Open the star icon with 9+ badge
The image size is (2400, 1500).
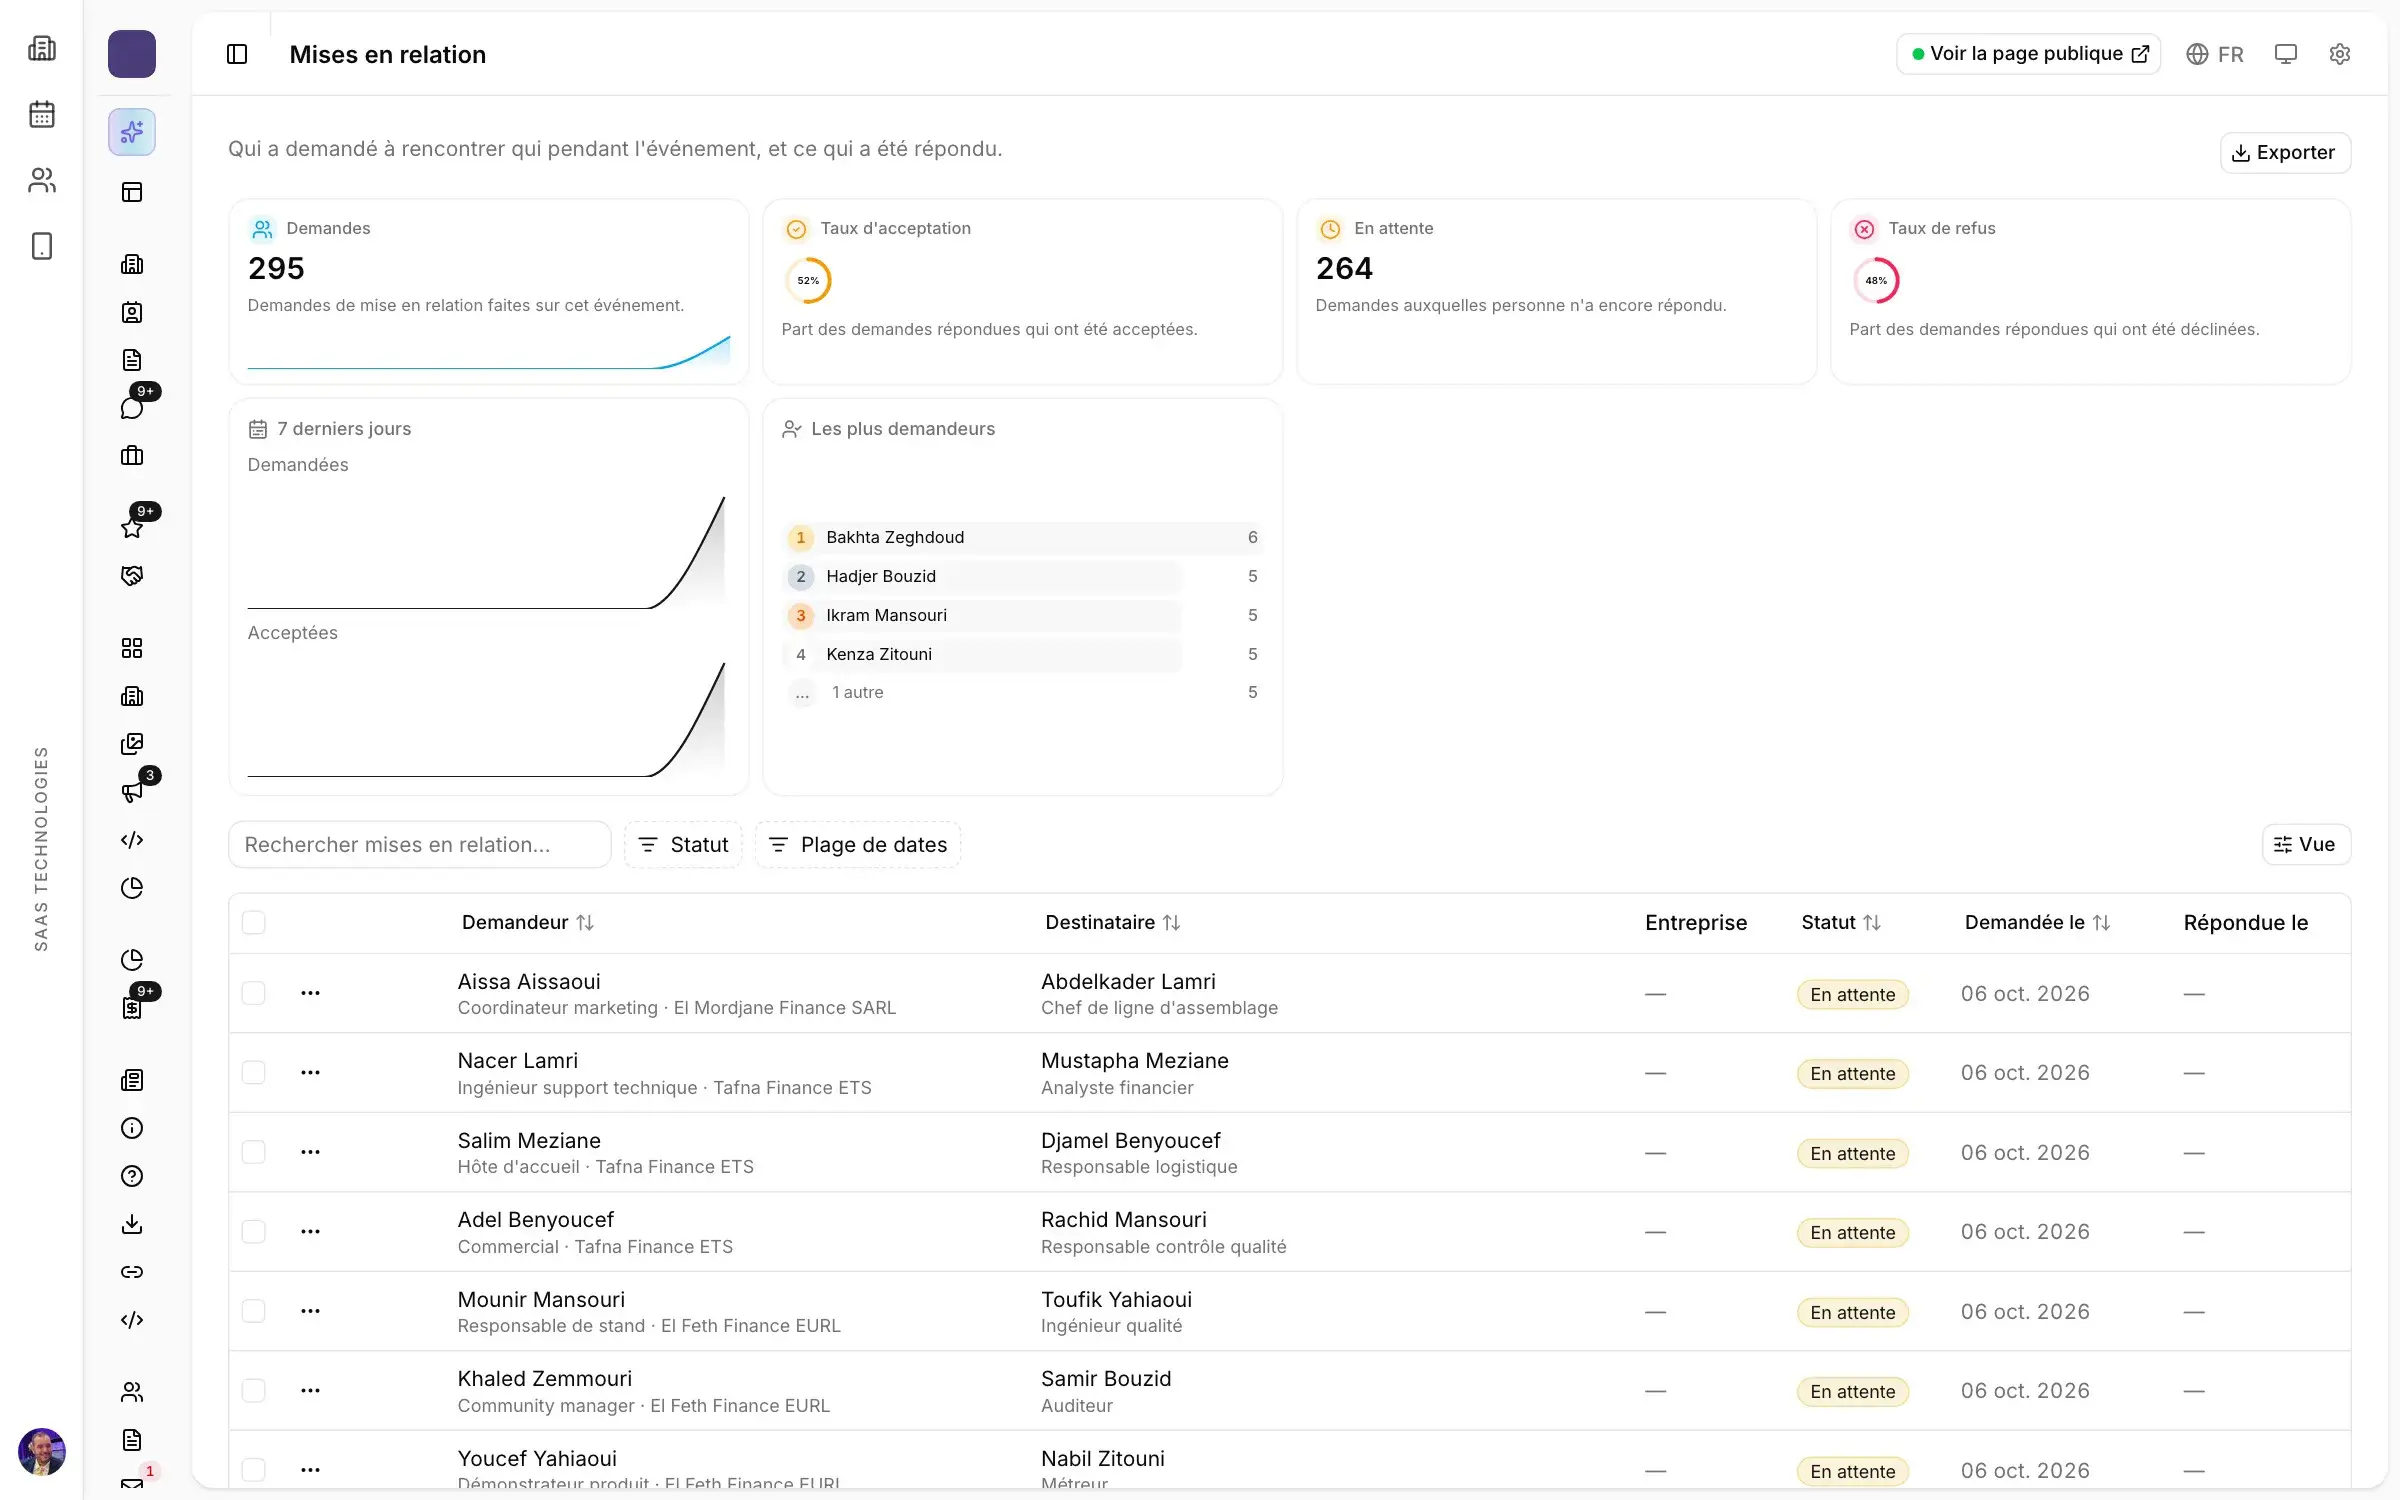click(132, 528)
